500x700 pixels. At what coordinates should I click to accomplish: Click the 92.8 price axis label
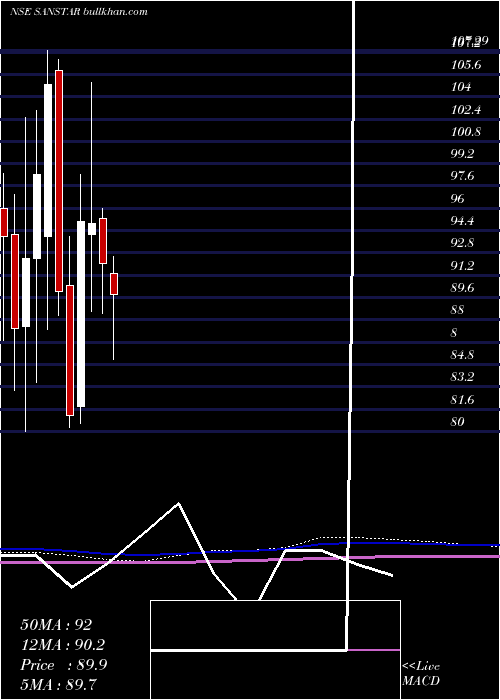(462, 243)
